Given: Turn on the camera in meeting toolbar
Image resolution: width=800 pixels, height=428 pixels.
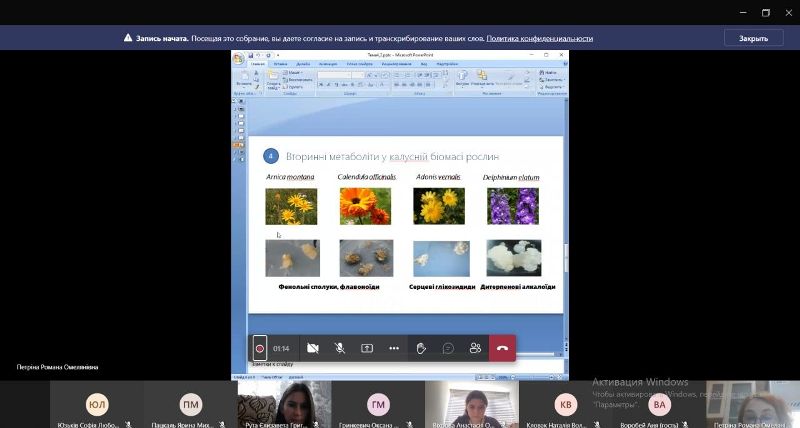Looking at the screenshot, I should (x=313, y=348).
